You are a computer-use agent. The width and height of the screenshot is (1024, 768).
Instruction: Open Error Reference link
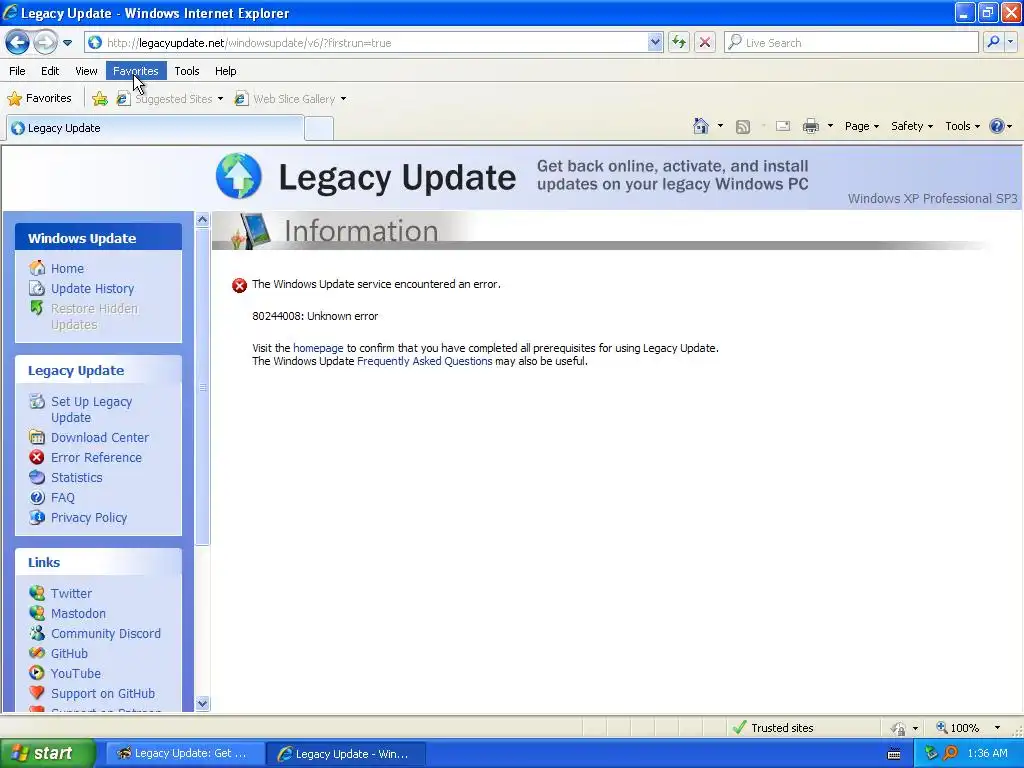(96, 458)
